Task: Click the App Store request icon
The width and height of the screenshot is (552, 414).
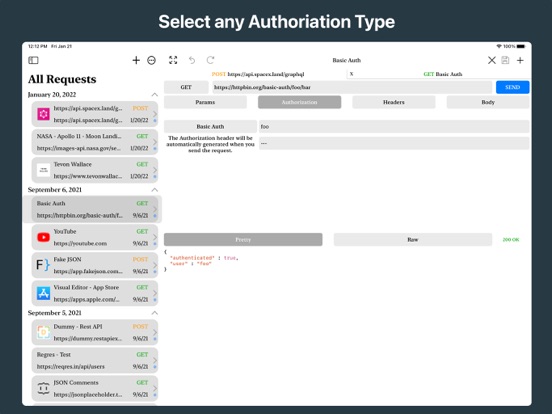Action: point(43,293)
